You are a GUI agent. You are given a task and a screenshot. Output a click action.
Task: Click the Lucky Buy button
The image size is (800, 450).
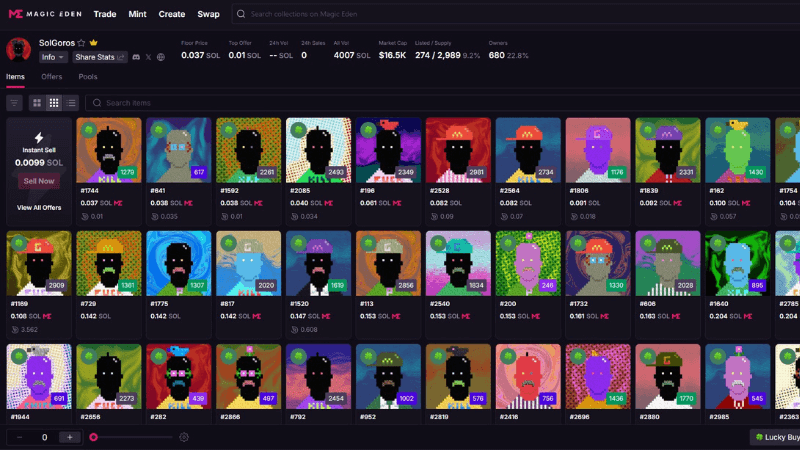coord(777,437)
